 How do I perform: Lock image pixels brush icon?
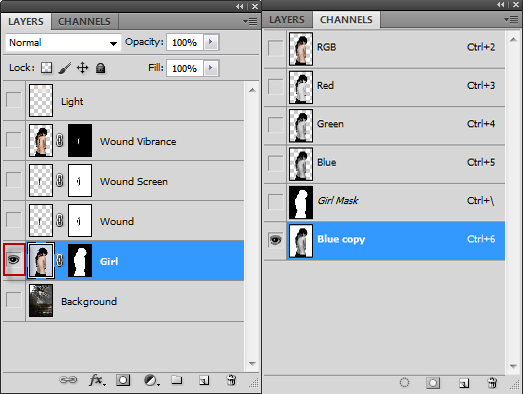[64, 68]
